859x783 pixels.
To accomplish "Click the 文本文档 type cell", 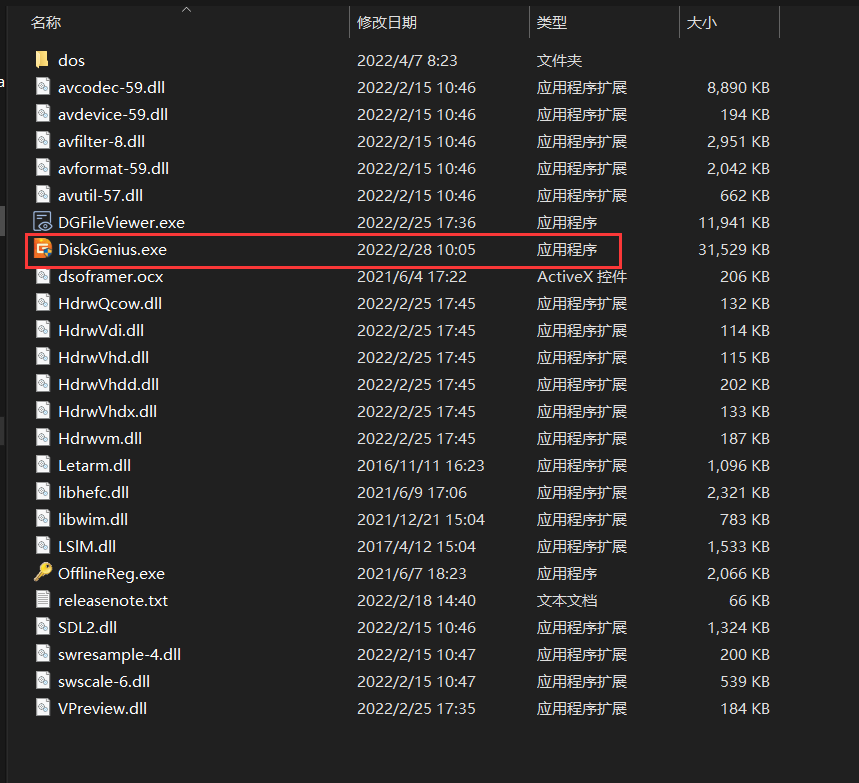I will pos(567,601).
